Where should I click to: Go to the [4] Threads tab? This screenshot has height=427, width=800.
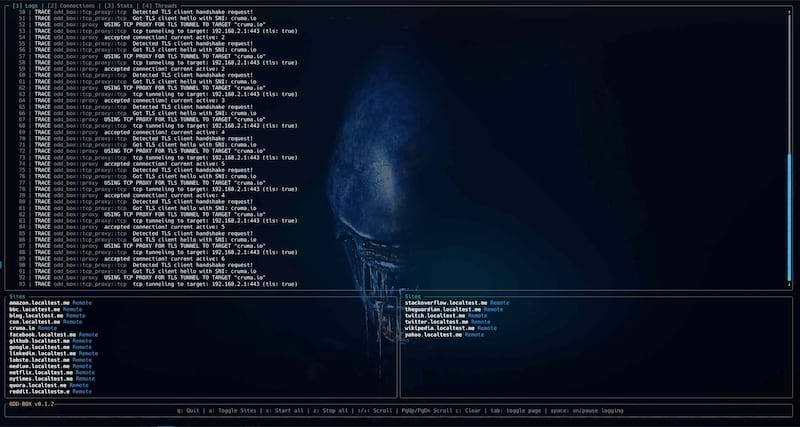[x=159, y=6]
